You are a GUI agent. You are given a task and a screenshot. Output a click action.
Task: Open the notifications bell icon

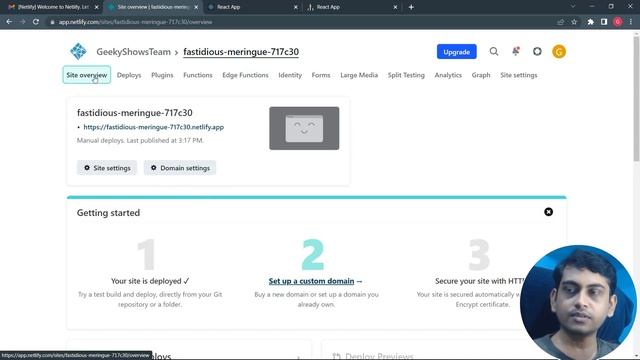(x=516, y=51)
